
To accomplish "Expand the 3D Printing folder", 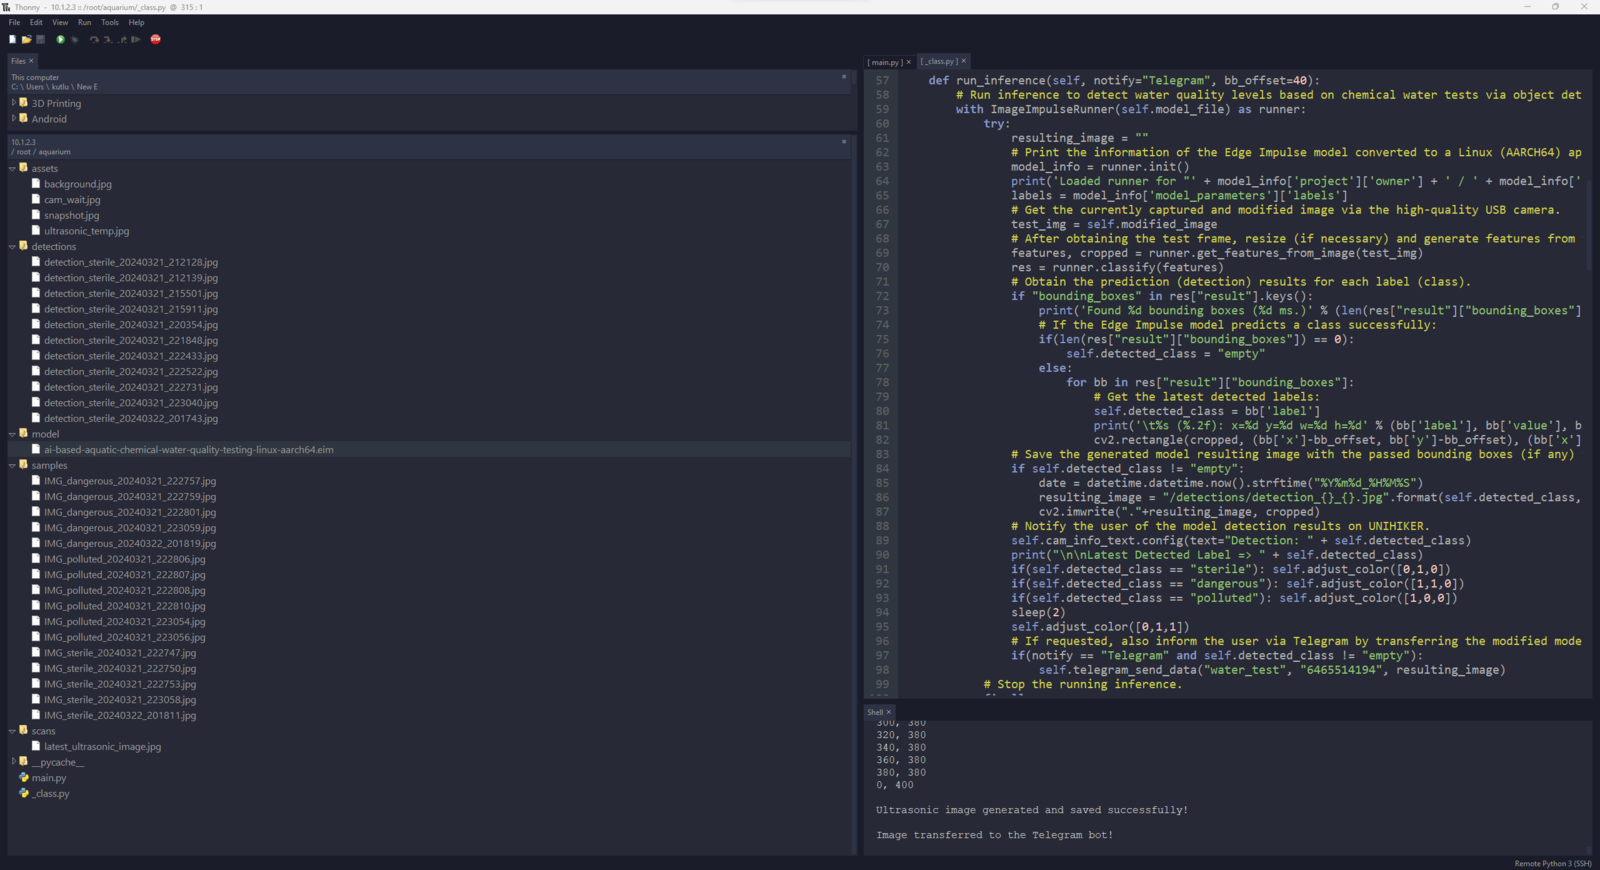I will [x=13, y=103].
